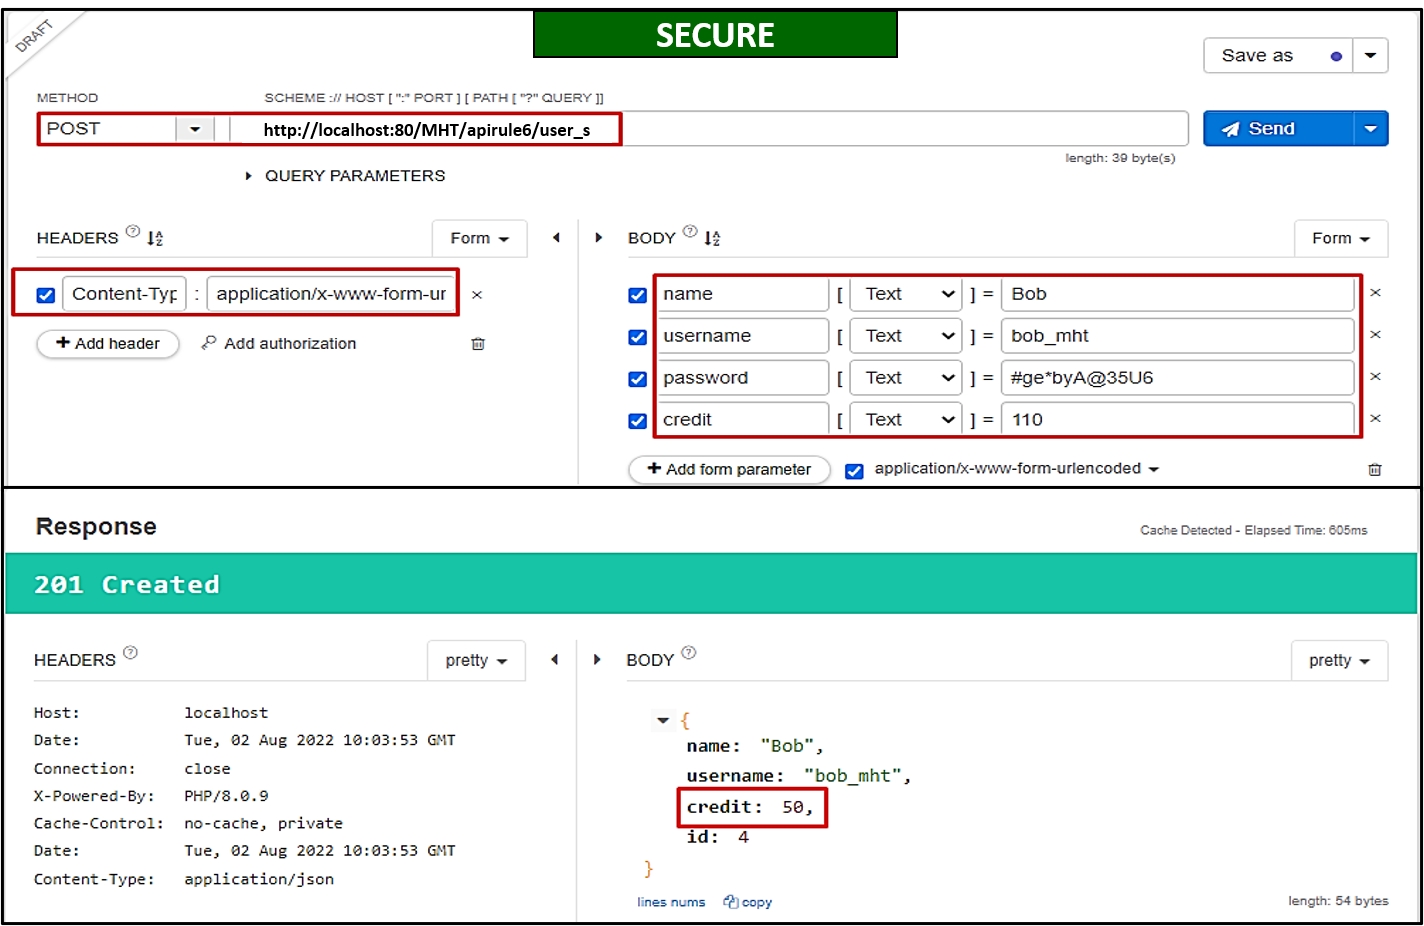Toggle the credit parameter checkbox
Viewport: 1424px width, 926px height.
point(637,421)
